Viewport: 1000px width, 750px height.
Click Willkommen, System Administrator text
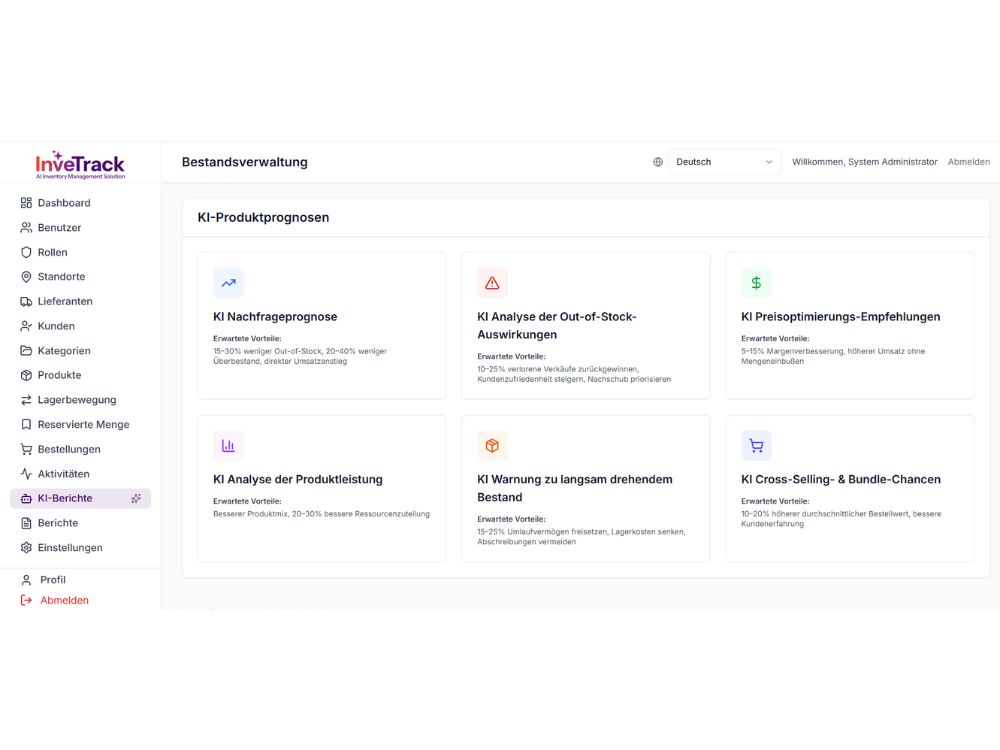point(865,162)
